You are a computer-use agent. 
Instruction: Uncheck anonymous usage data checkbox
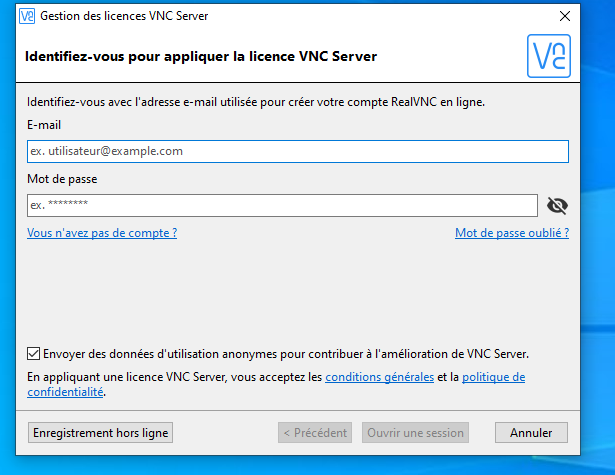[x=34, y=353]
